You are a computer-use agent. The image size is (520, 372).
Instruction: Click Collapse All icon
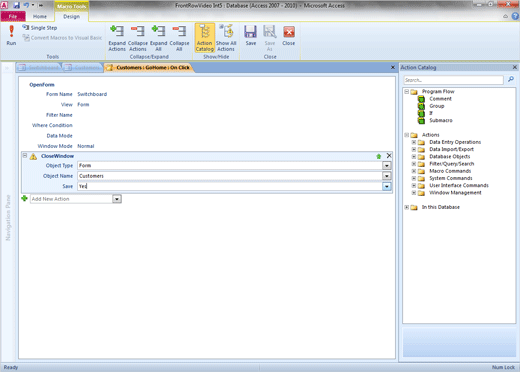click(179, 38)
